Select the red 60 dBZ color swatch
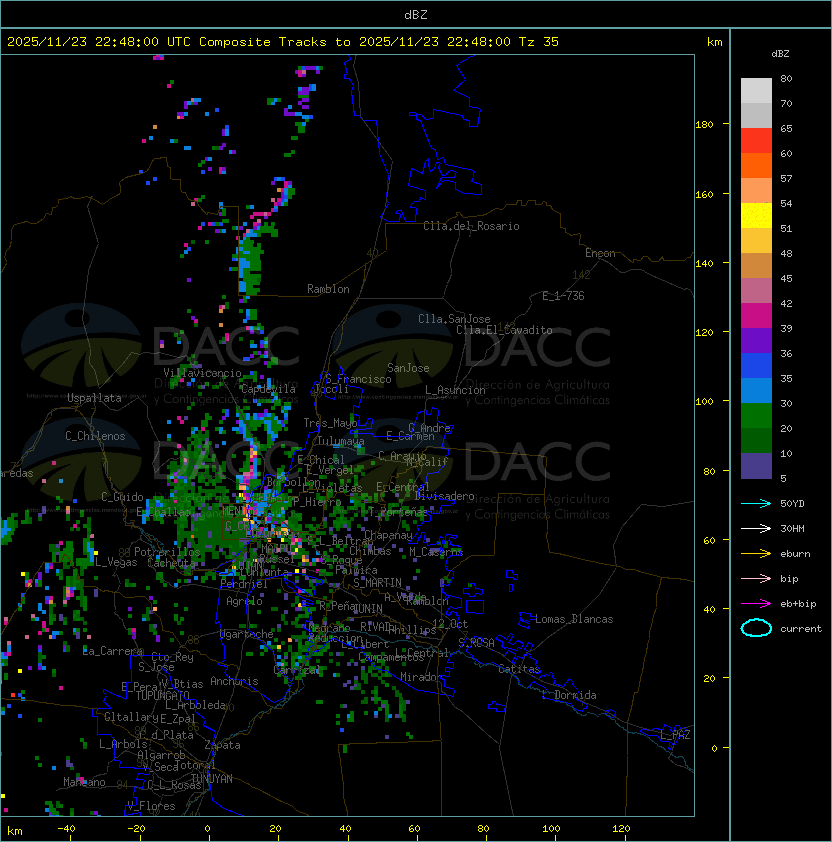Viewport: 832px width, 842px height. (756, 141)
